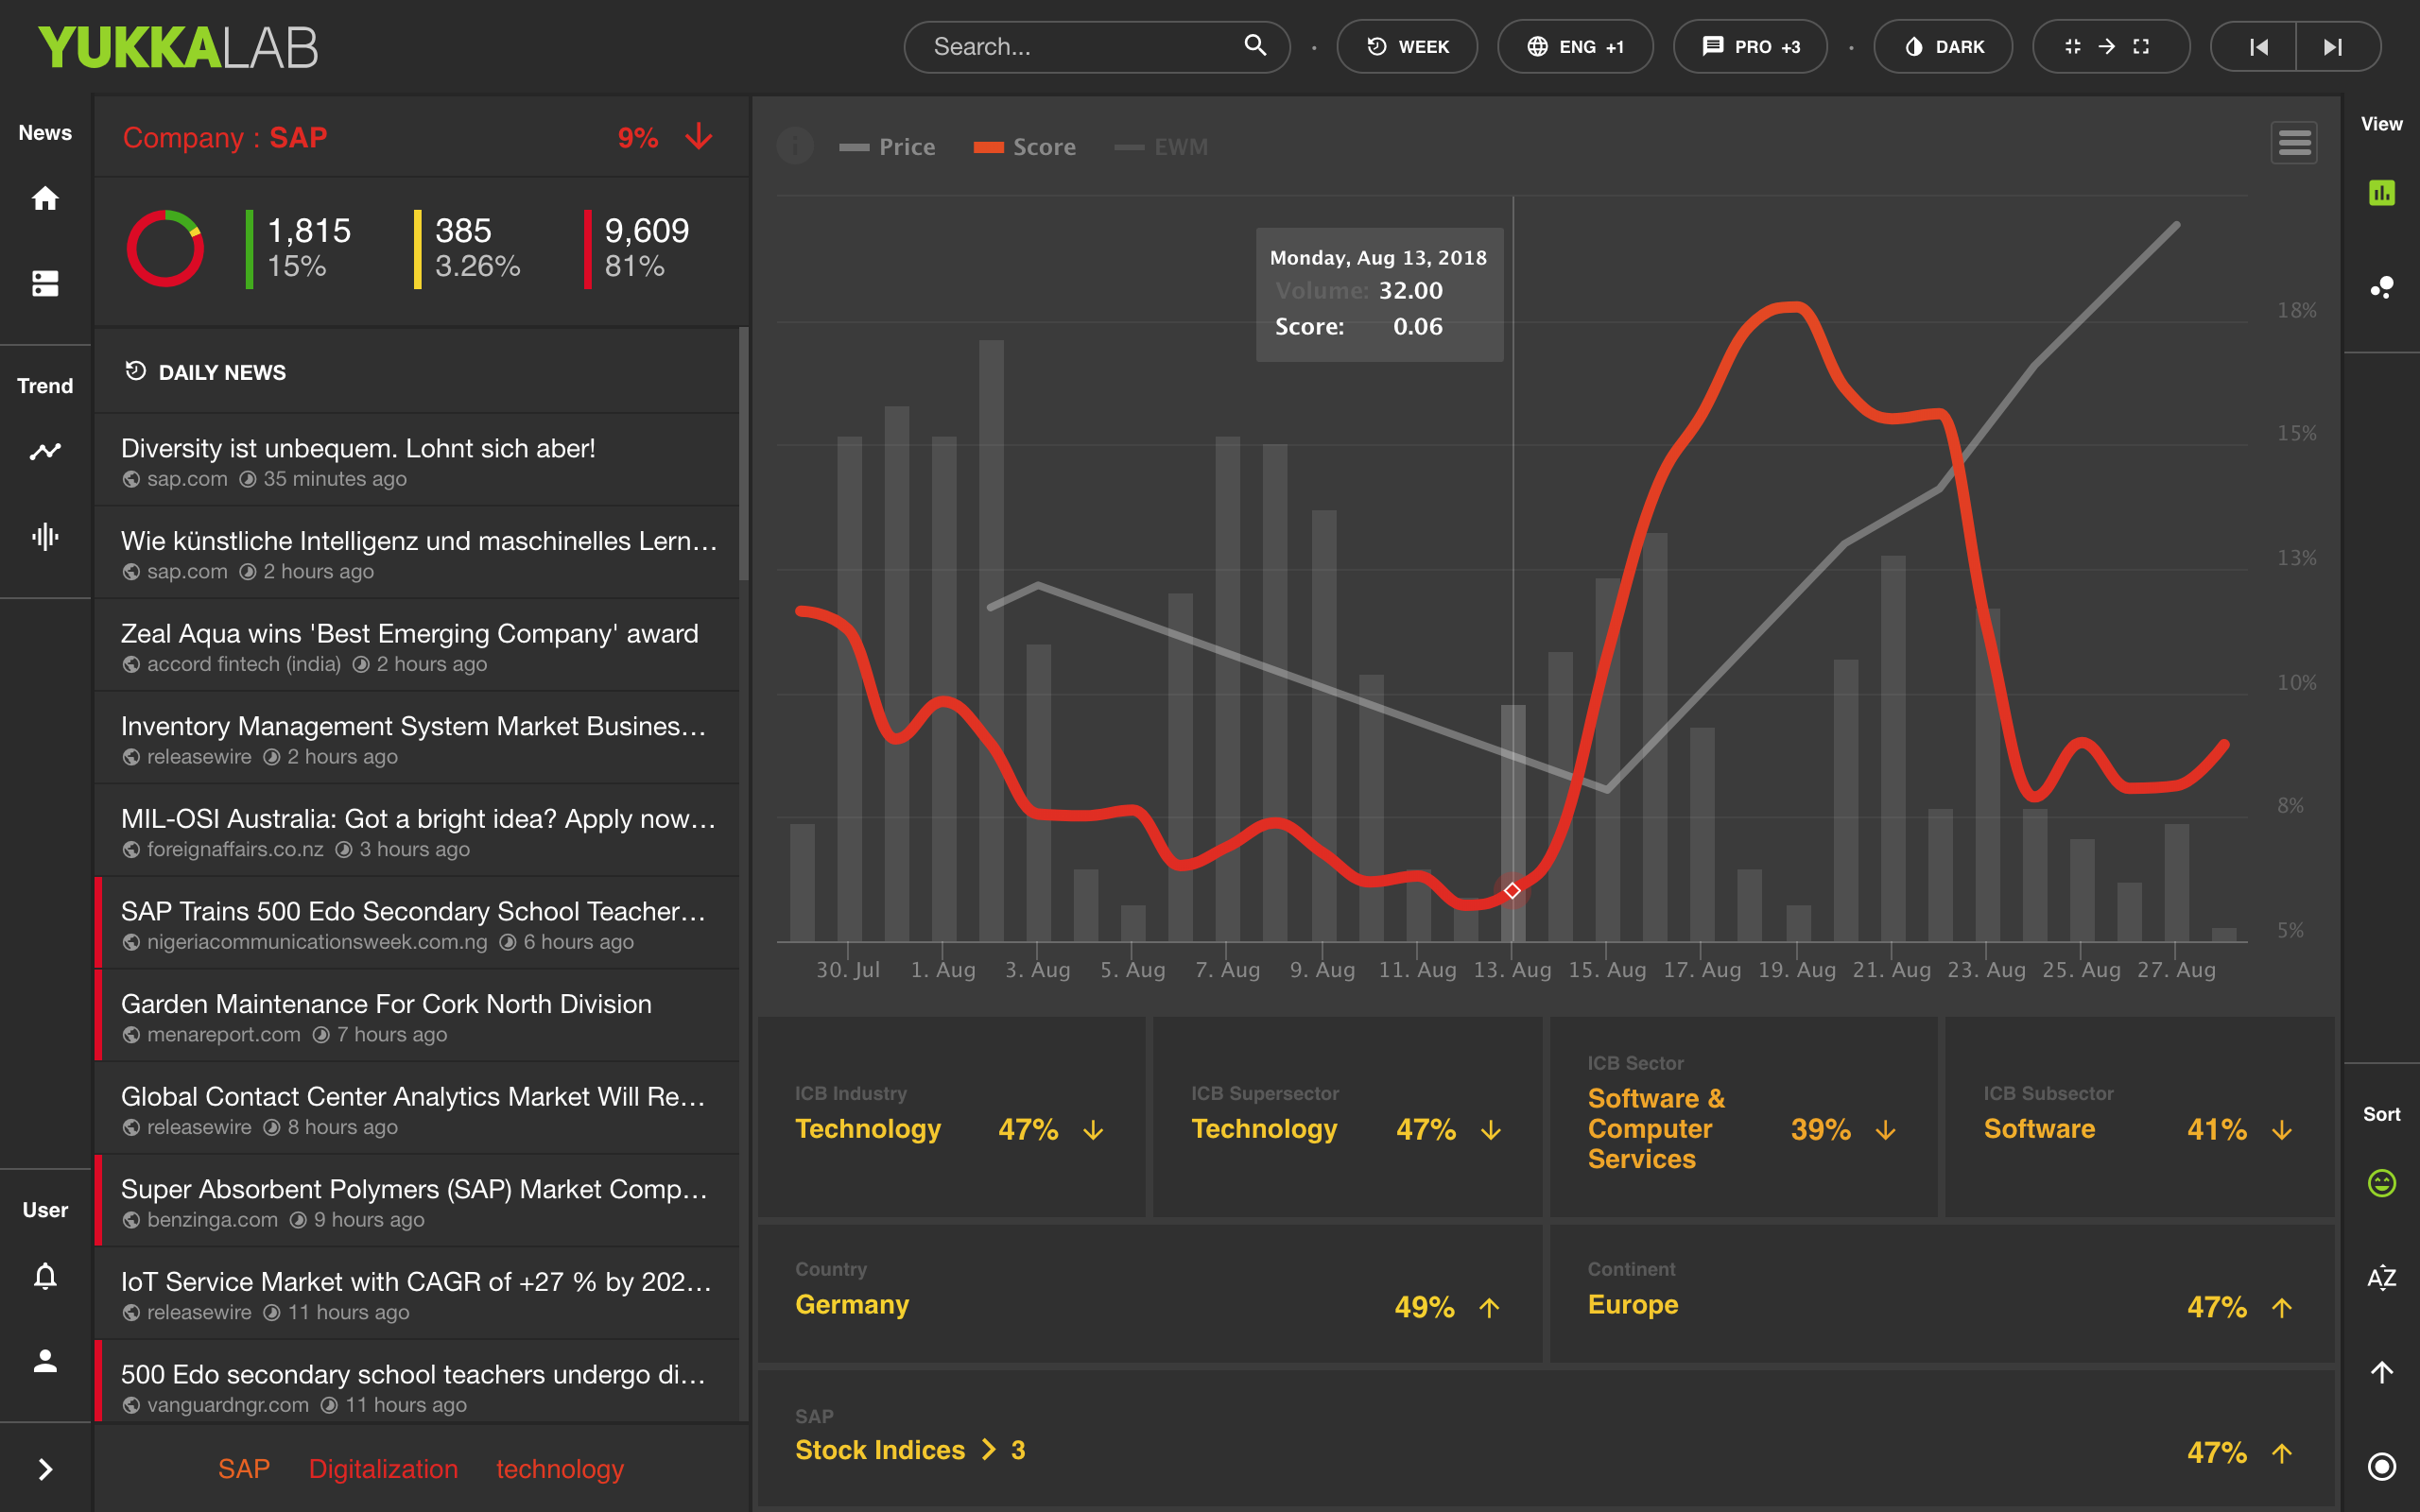This screenshot has width=2420, height=1512.
Task: Open ICB Subsector Software card
Action: (x=2139, y=1118)
